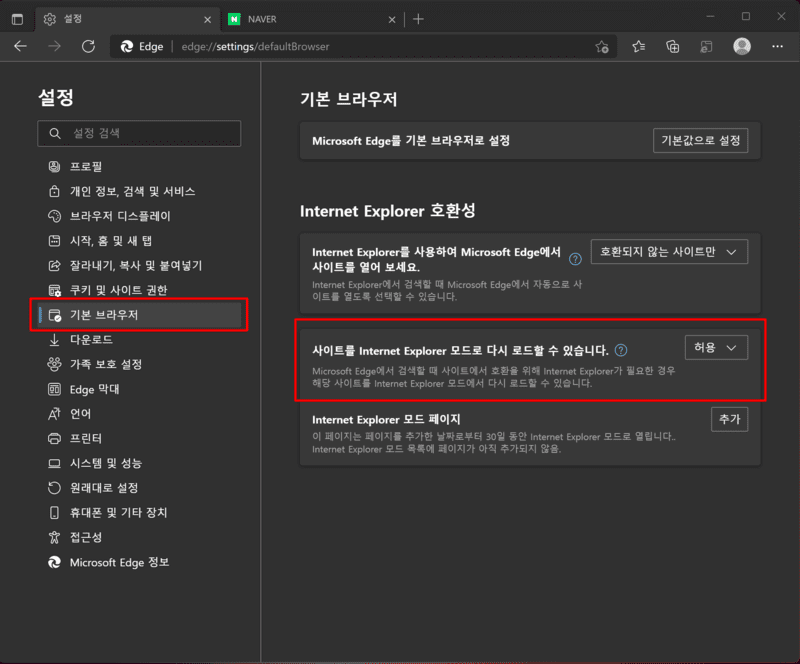
Task: Click the palette icon for 브라우저 디스플레이
Action: [54, 216]
